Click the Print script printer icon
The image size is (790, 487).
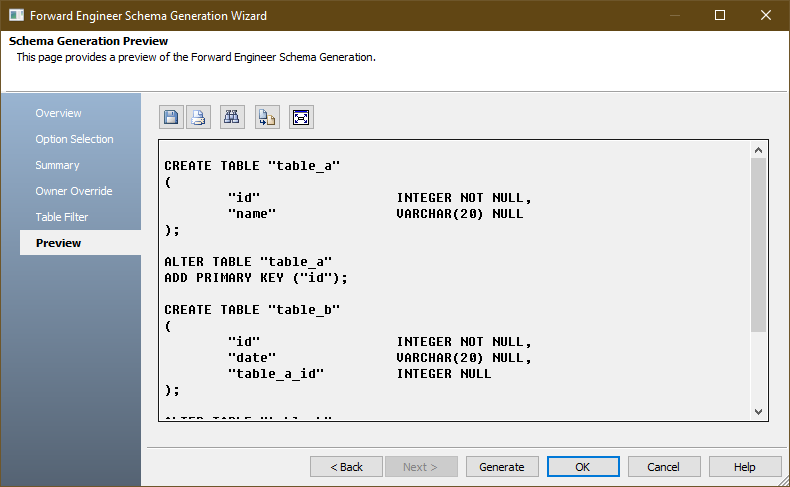199,117
